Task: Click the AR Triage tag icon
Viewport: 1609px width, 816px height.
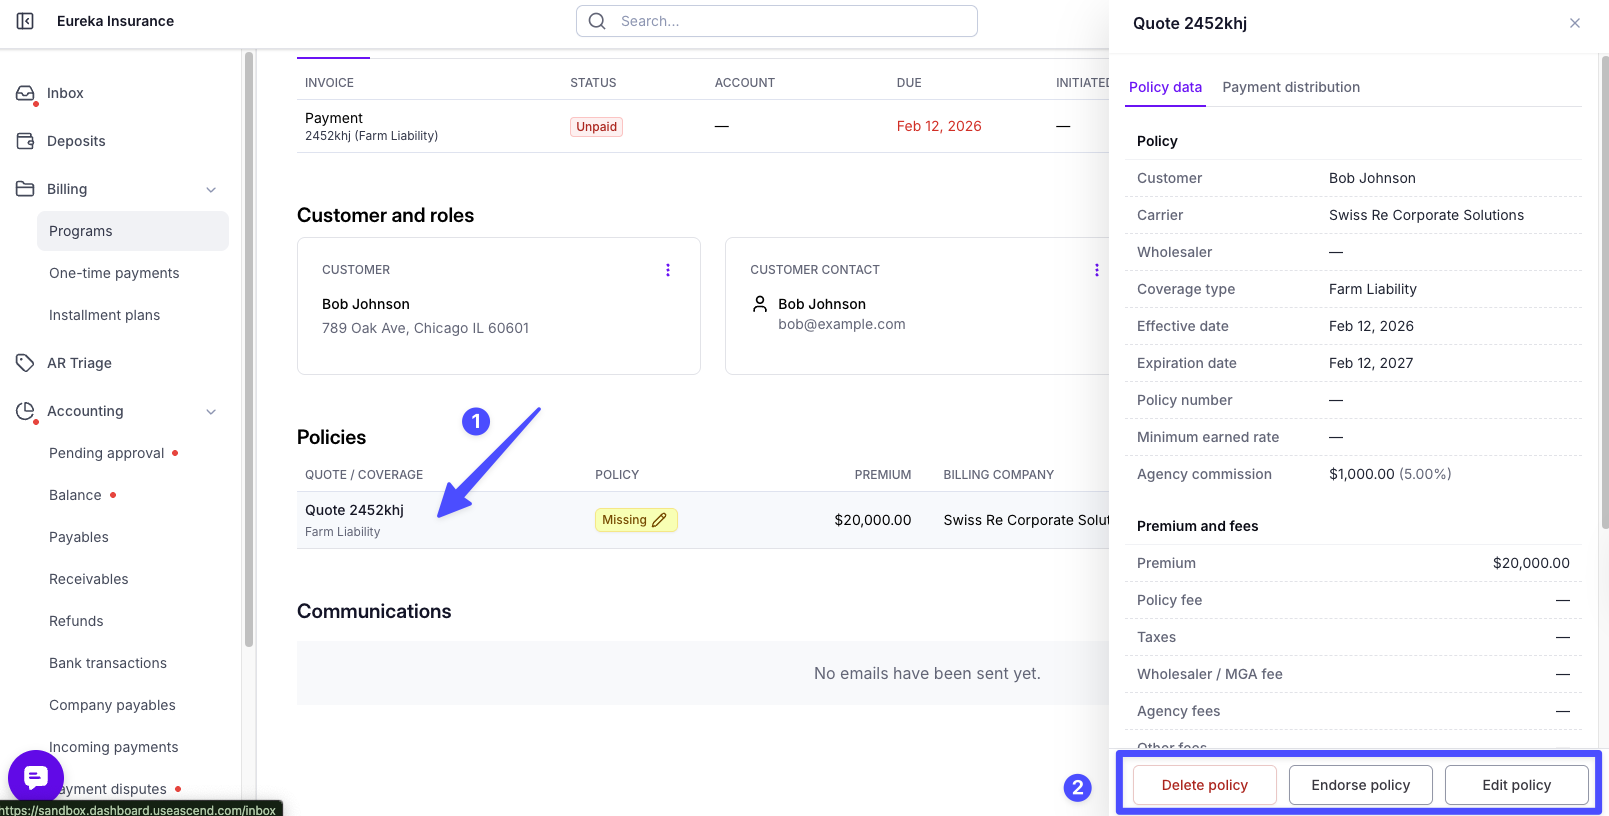Action: coord(25,363)
